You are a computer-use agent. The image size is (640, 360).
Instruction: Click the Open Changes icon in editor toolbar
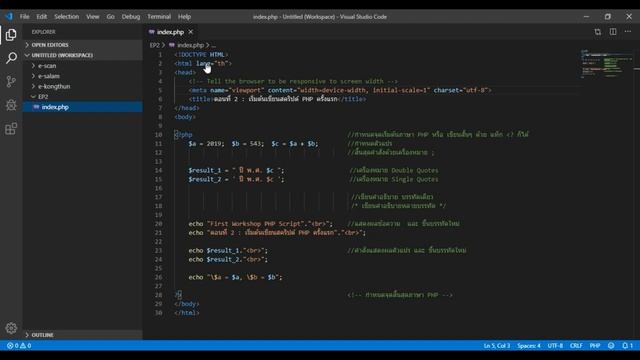pos(598,32)
